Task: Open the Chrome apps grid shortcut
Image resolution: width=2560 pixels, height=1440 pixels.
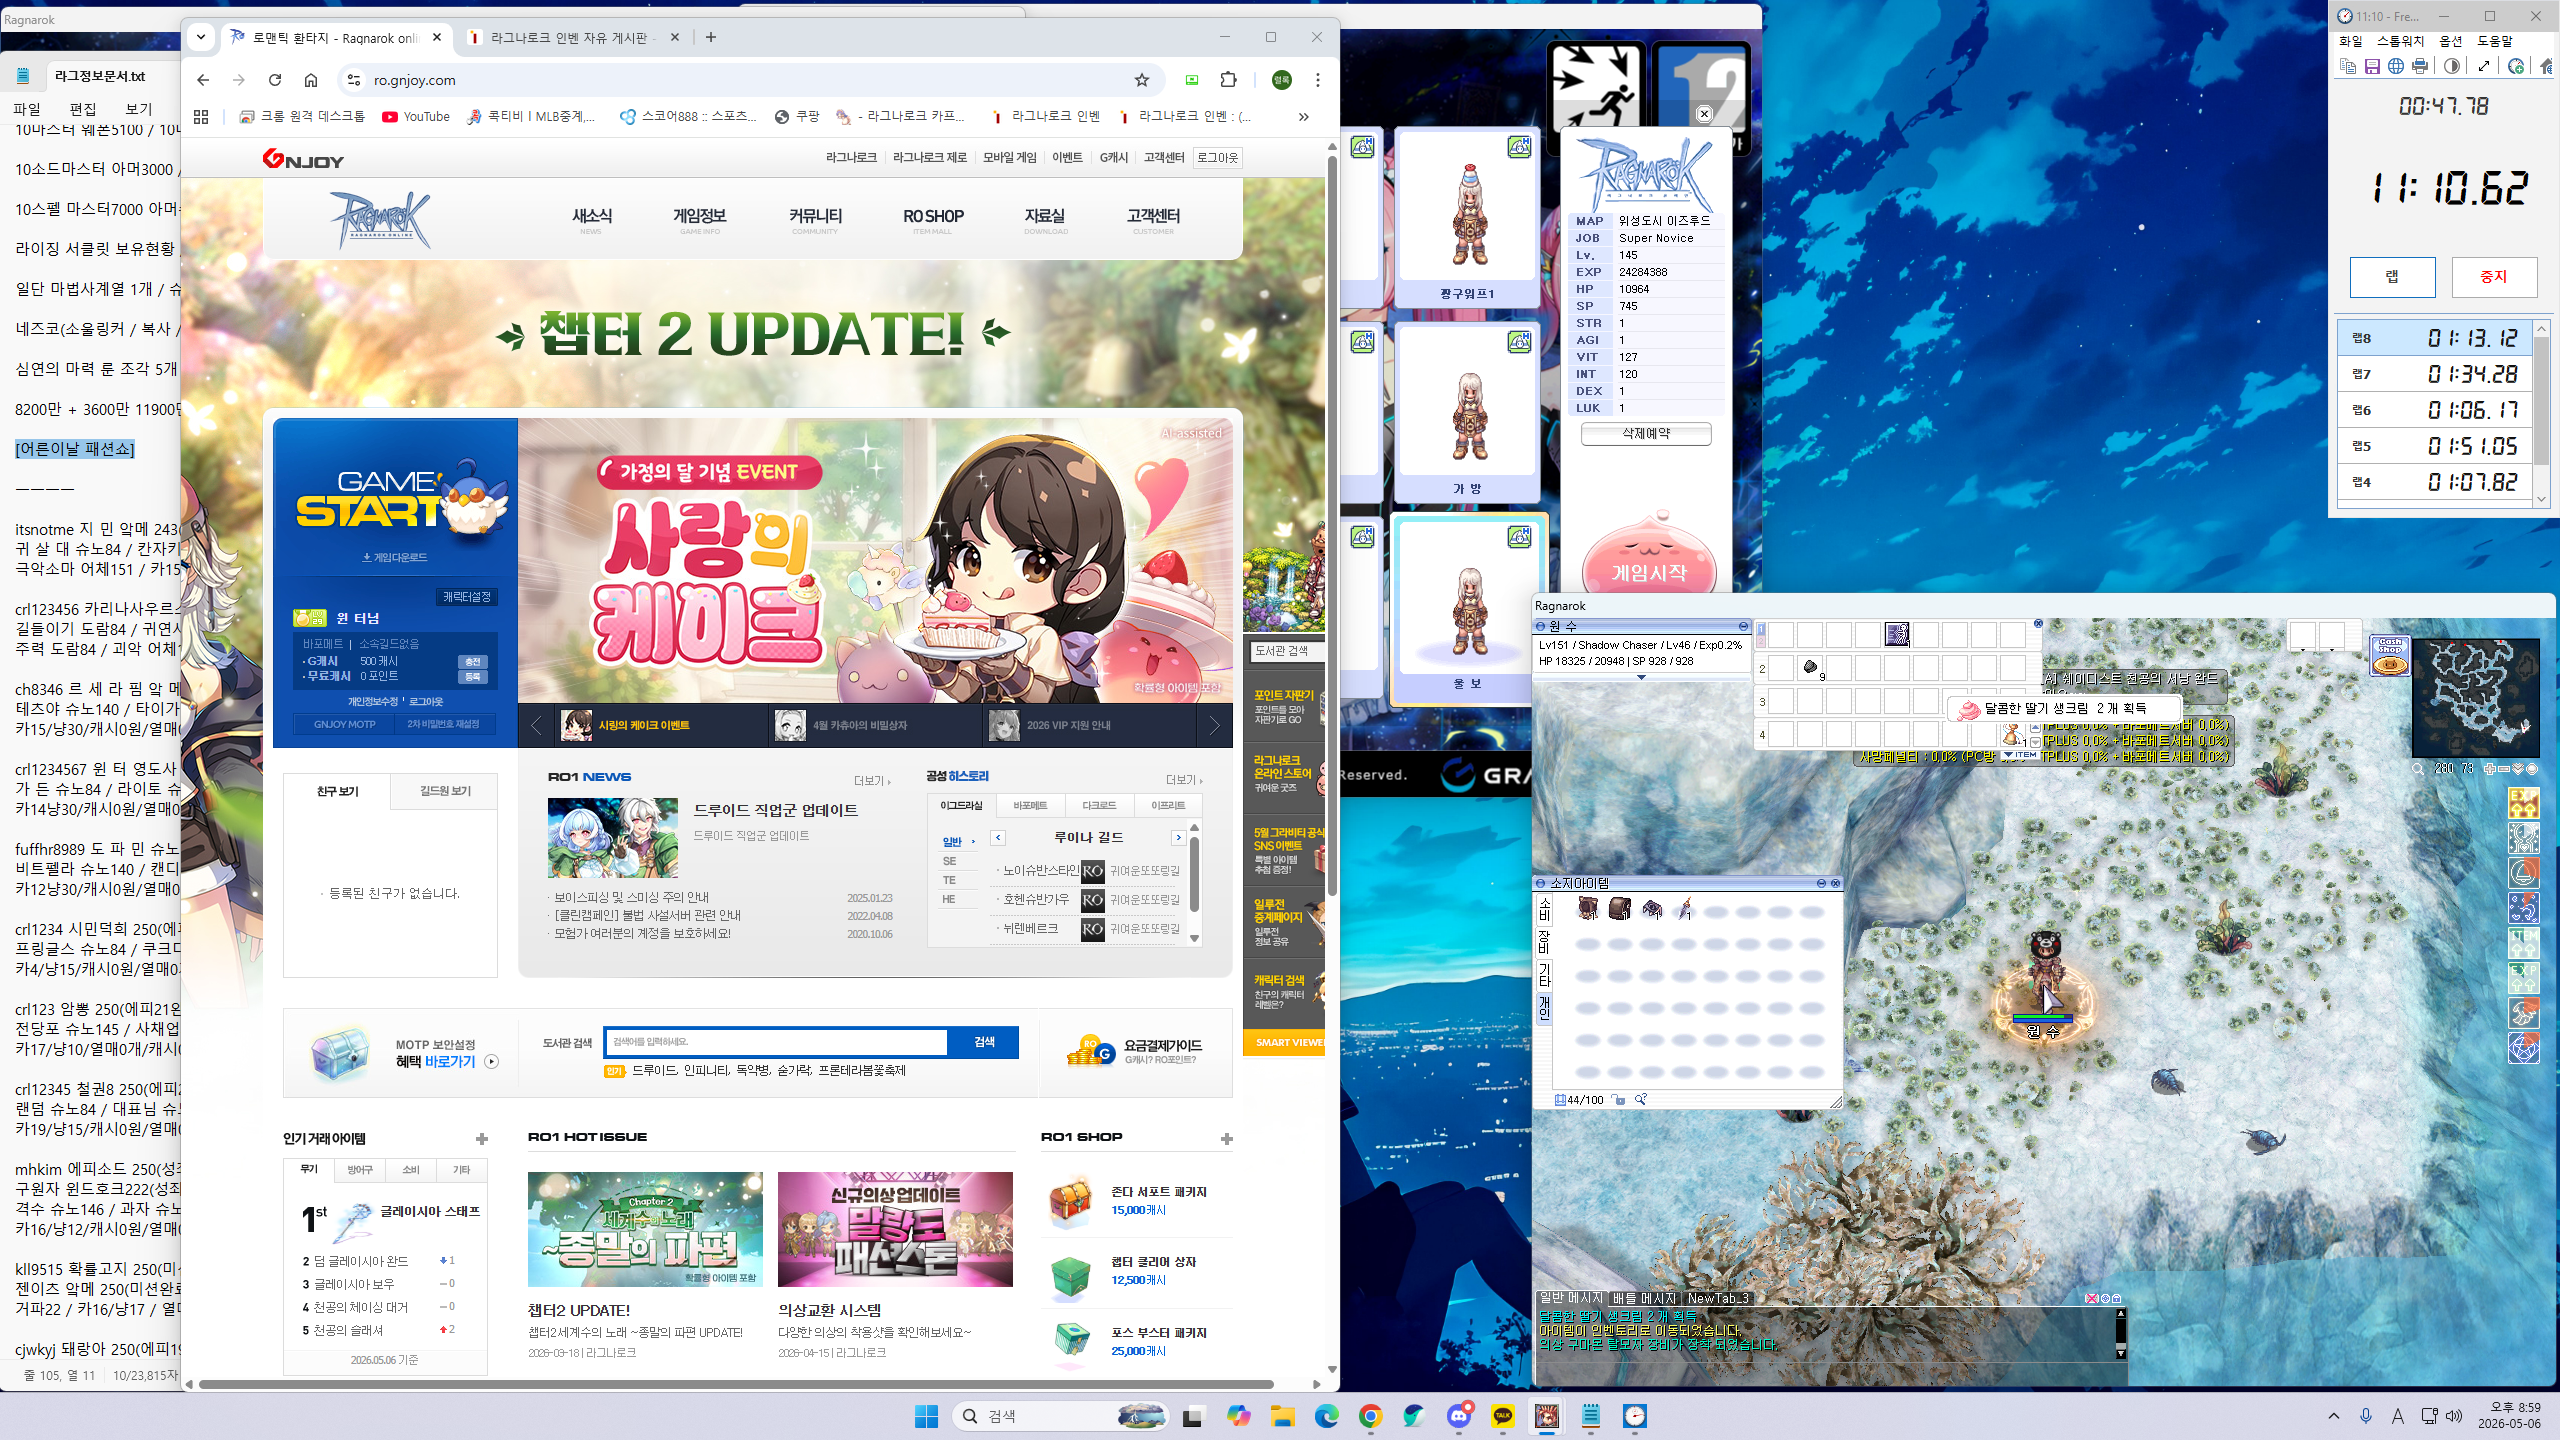Action: coord(201,117)
